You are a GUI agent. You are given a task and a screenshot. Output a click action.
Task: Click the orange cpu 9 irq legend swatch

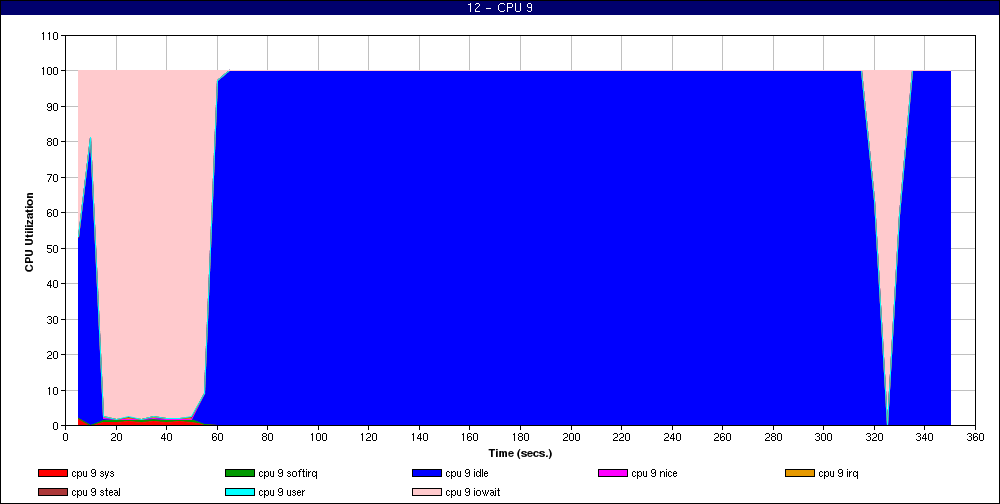point(800,473)
